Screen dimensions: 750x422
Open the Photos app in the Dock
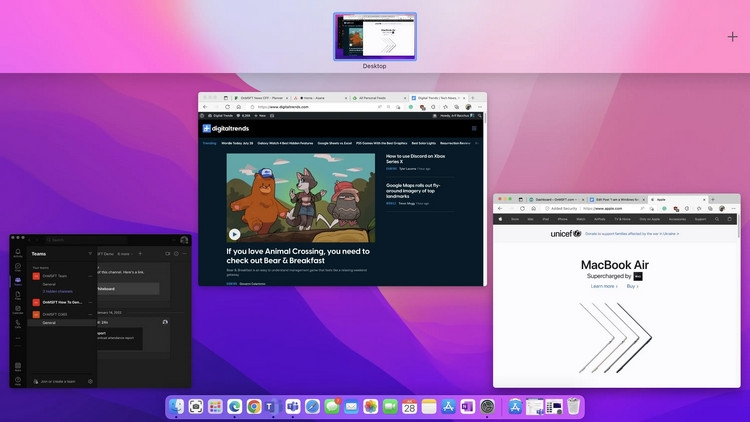point(371,407)
